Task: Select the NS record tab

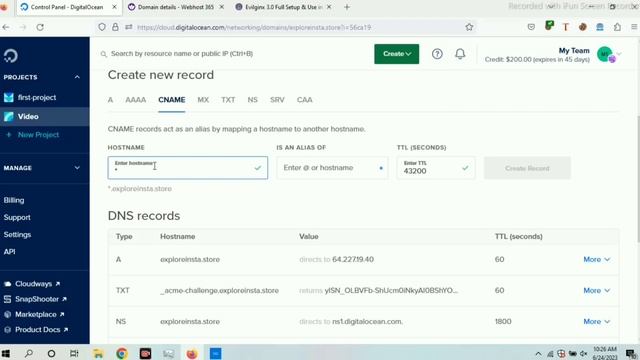Action: [252, 100]
